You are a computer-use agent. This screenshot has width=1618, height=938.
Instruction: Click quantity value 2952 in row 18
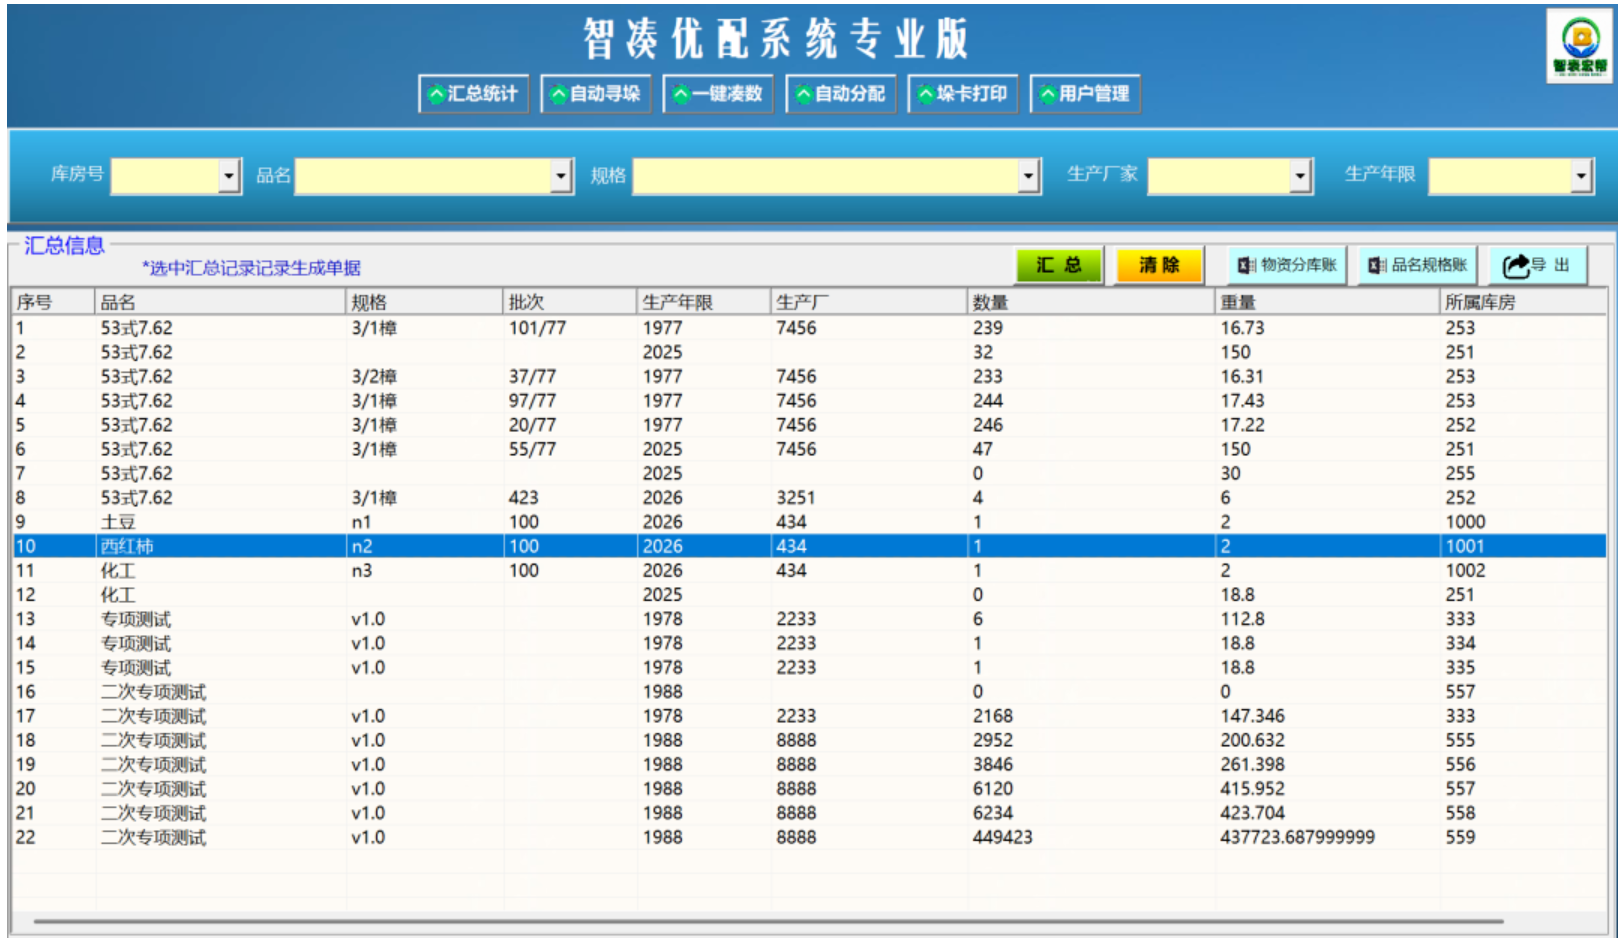pyautogui.click(x=992, y=740)
